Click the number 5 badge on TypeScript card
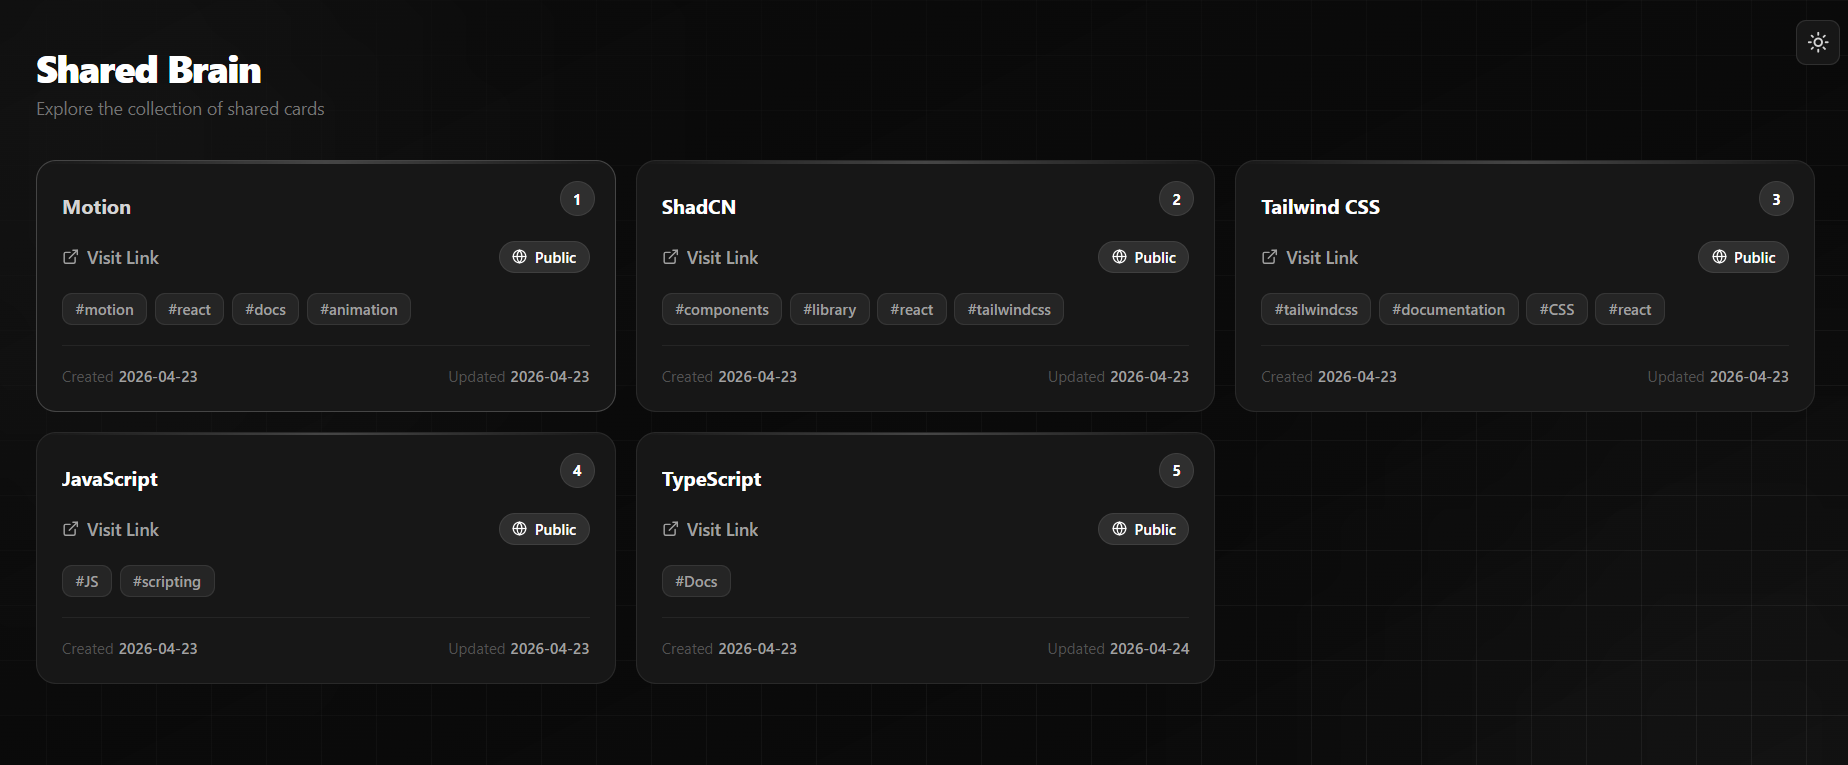Screen dimensions: 1848x765 (x=1176, y=471)
